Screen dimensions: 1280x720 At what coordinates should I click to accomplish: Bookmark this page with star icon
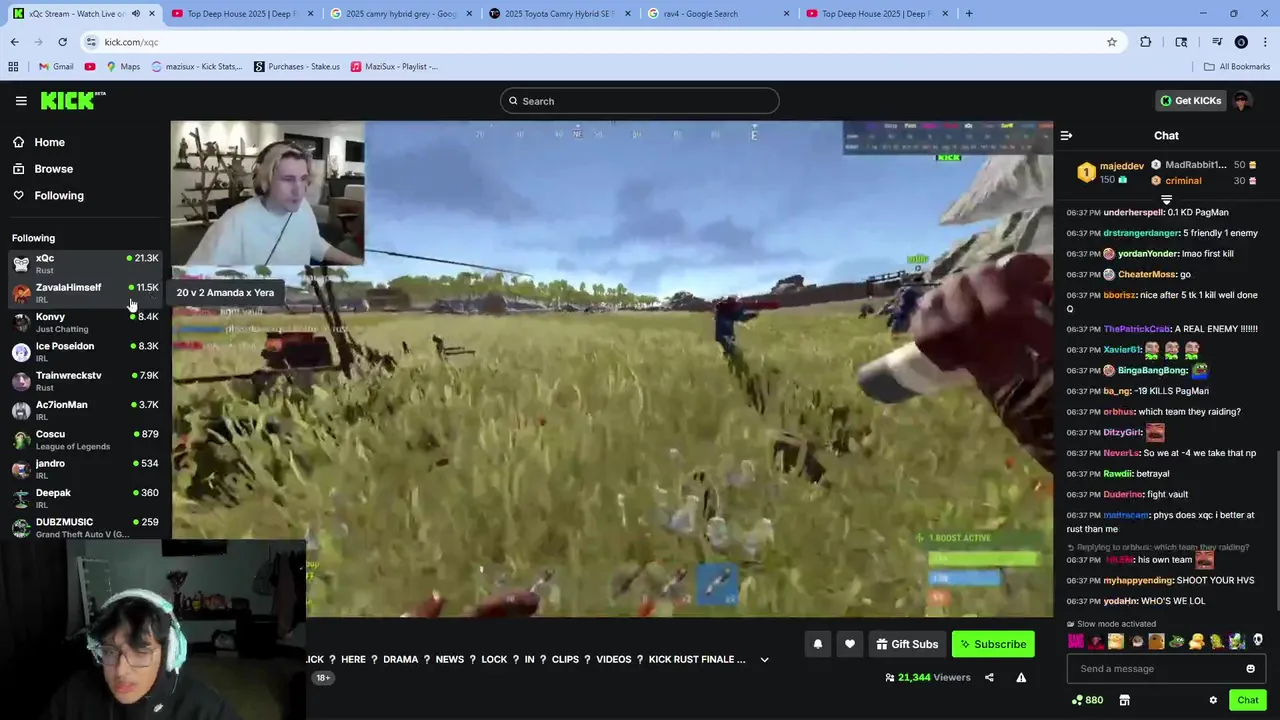pyautogui.click(x=1111, y=42)
